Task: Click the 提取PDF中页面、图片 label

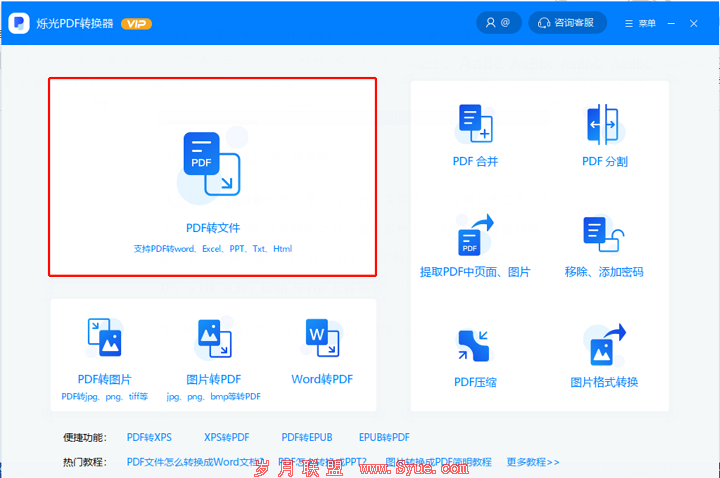Action: (475, 272)
